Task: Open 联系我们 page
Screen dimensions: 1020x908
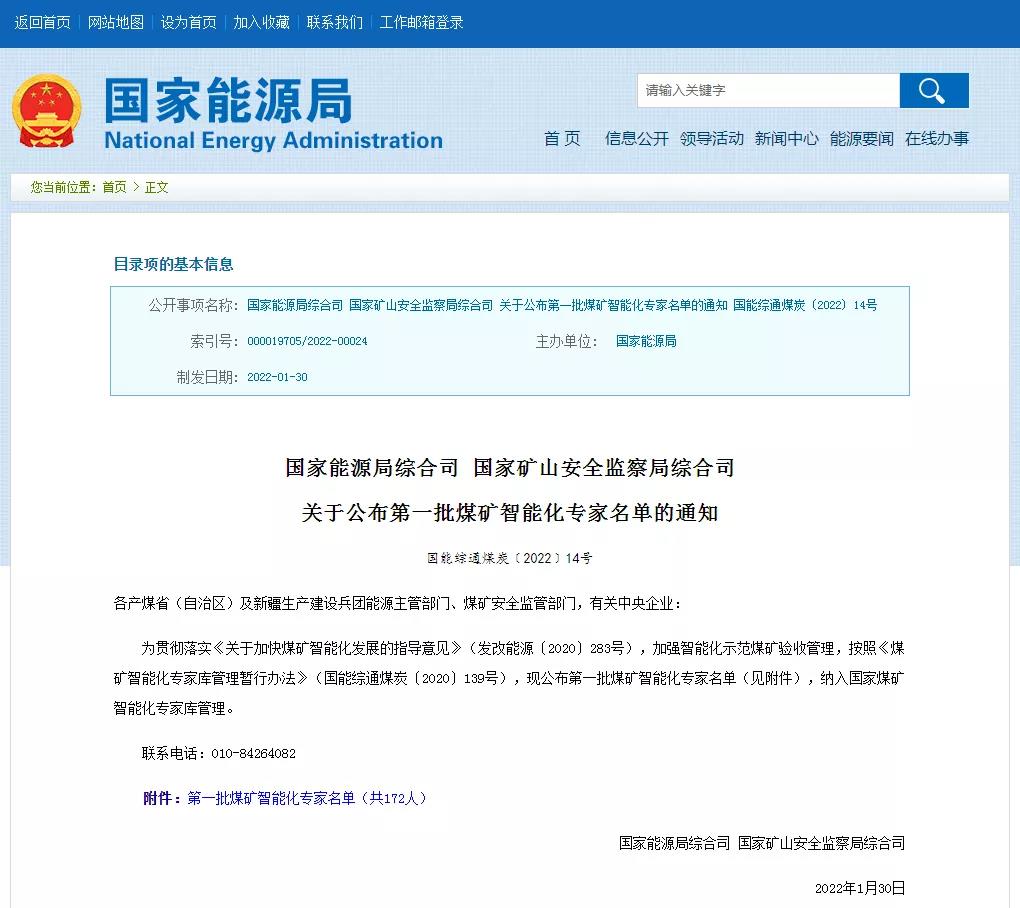Action: pos(335,22)
